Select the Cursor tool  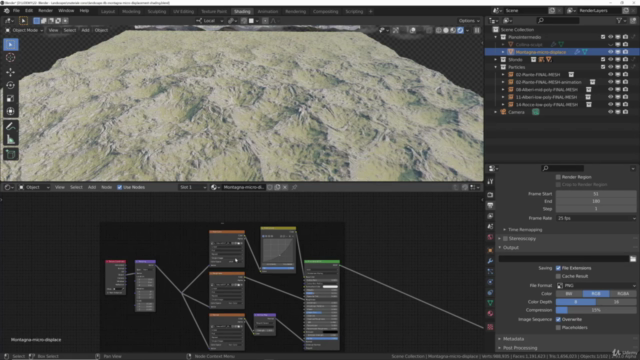point(11,58)
